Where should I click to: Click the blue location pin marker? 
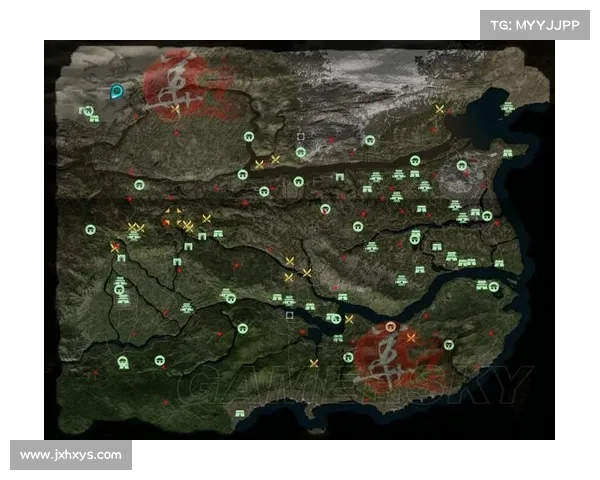click(x=116, y=92)
